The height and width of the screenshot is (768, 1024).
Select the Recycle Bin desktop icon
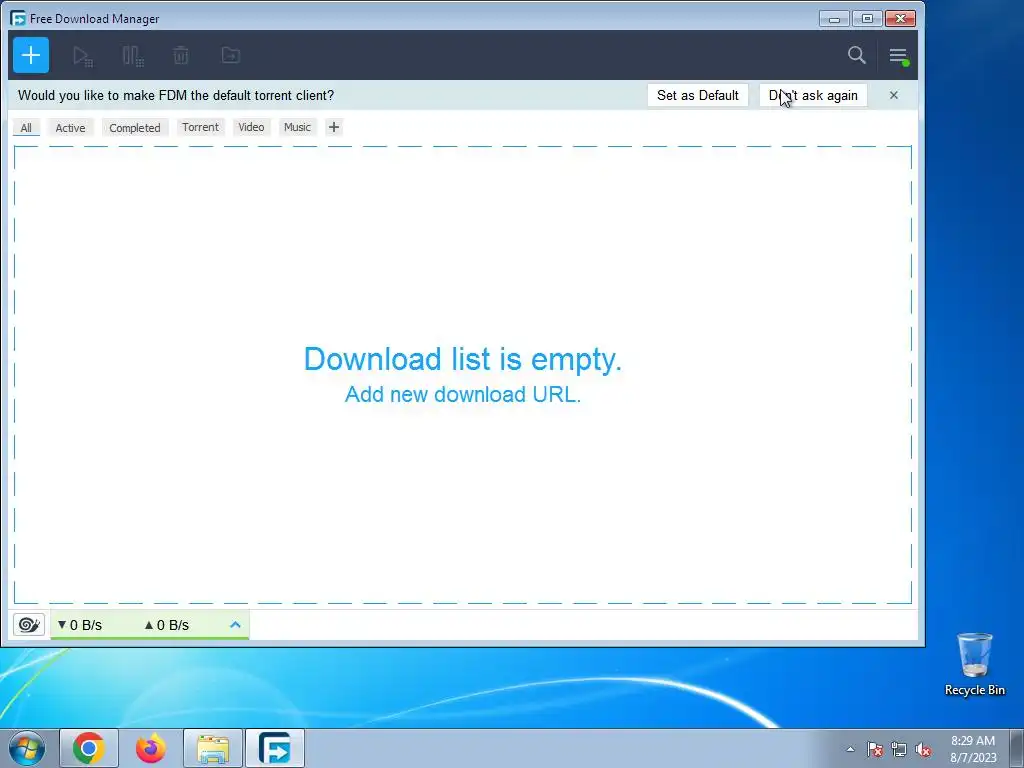[974, 664]
